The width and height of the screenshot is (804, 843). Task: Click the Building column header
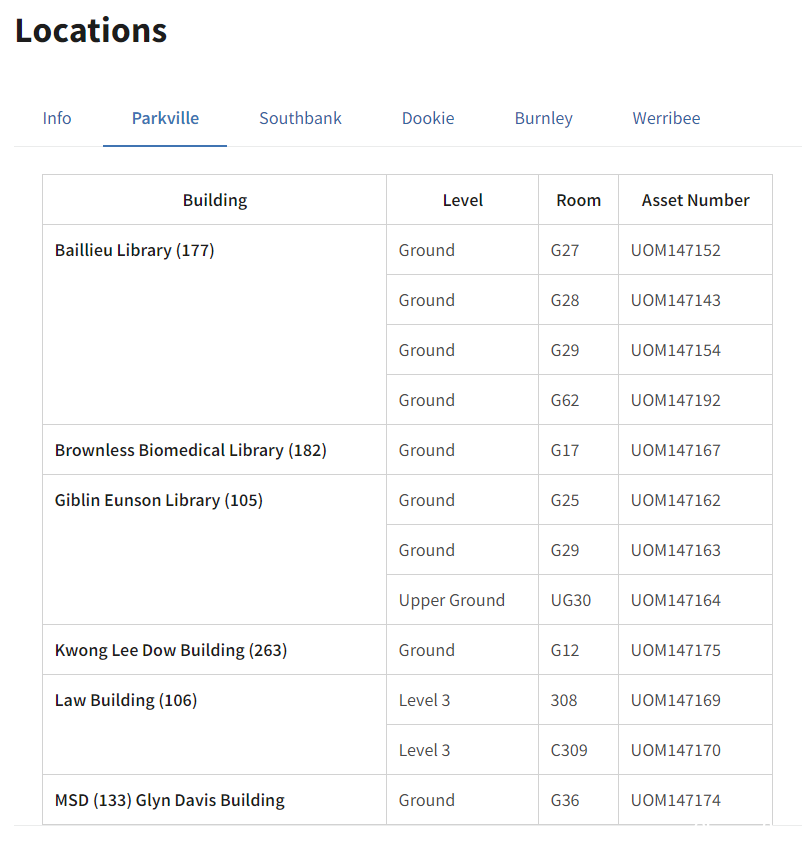(215, 200)
